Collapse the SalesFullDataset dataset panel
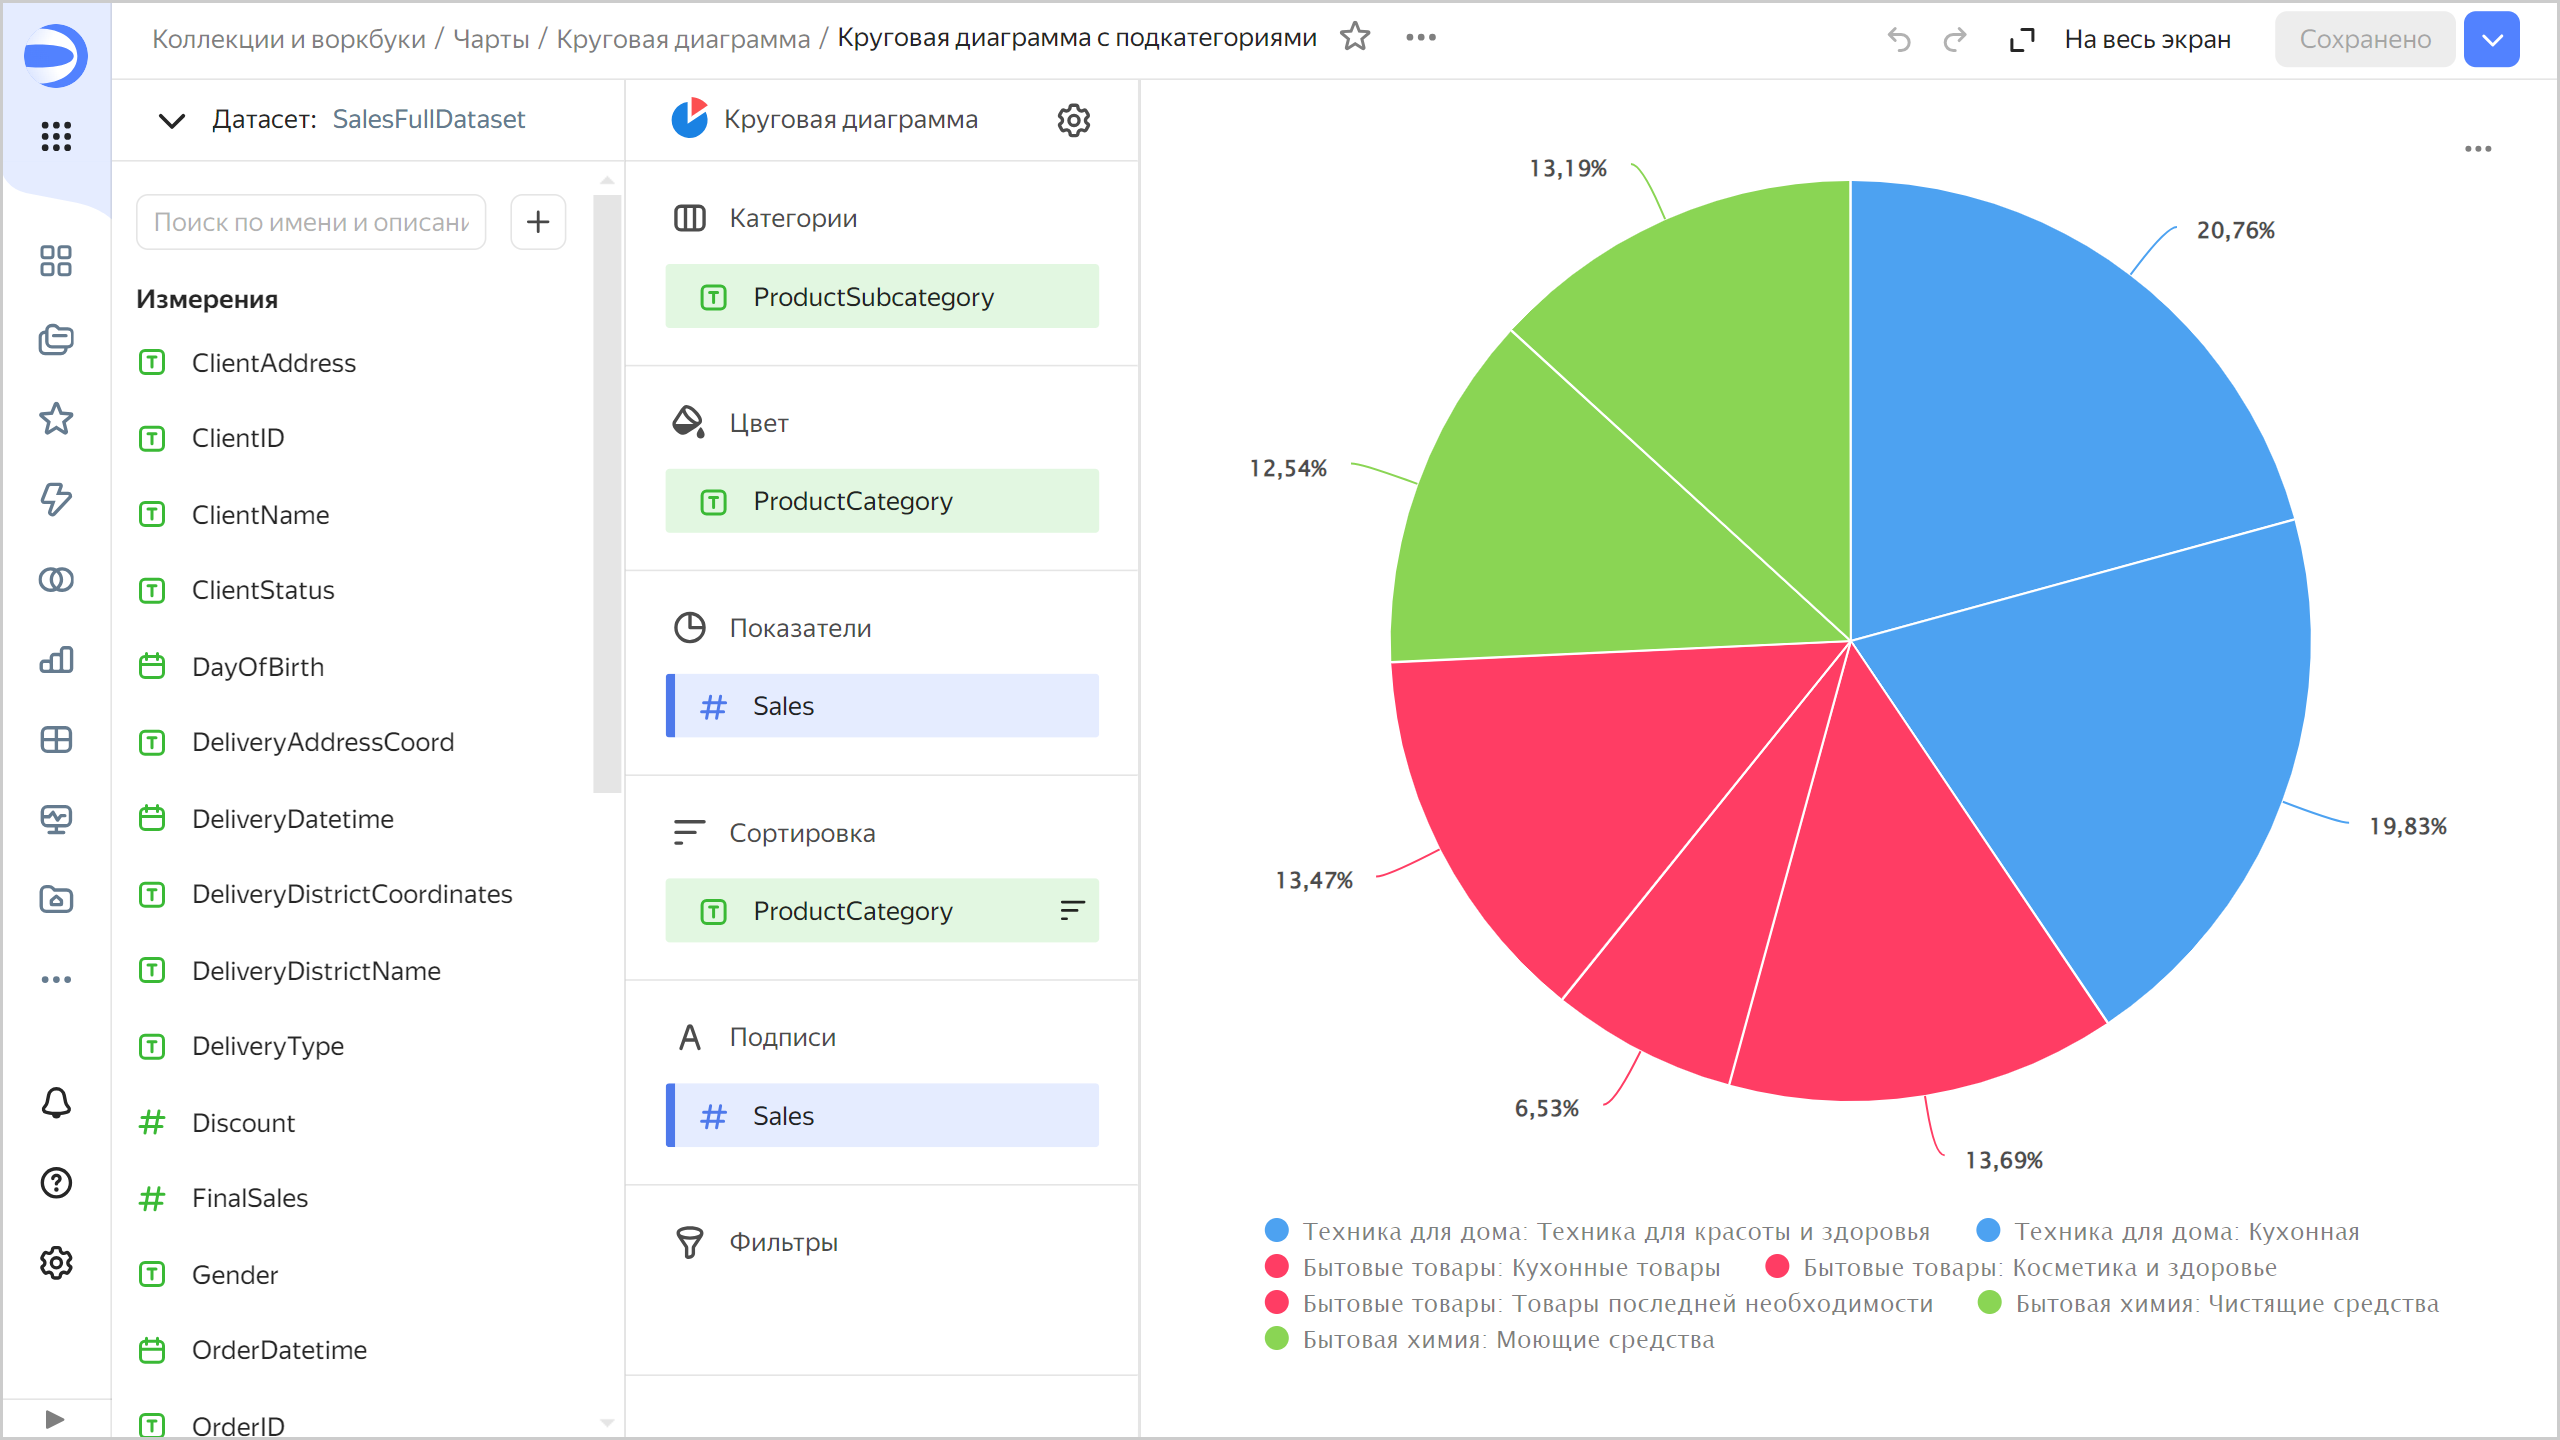 coord(171,120)
